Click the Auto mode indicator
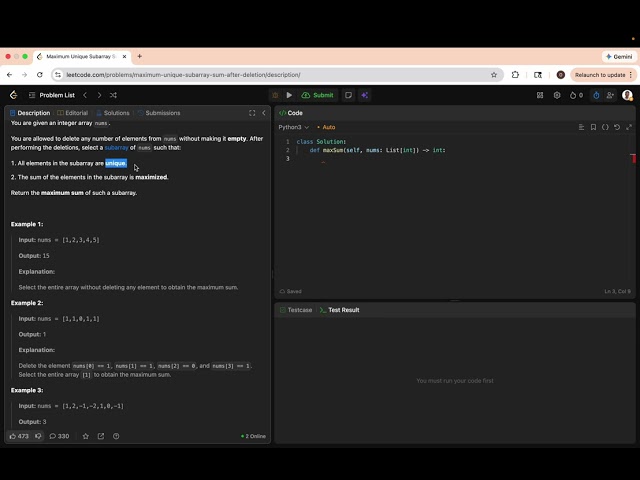Viewport: 640px width, 480px height. [x=326, y=127]
